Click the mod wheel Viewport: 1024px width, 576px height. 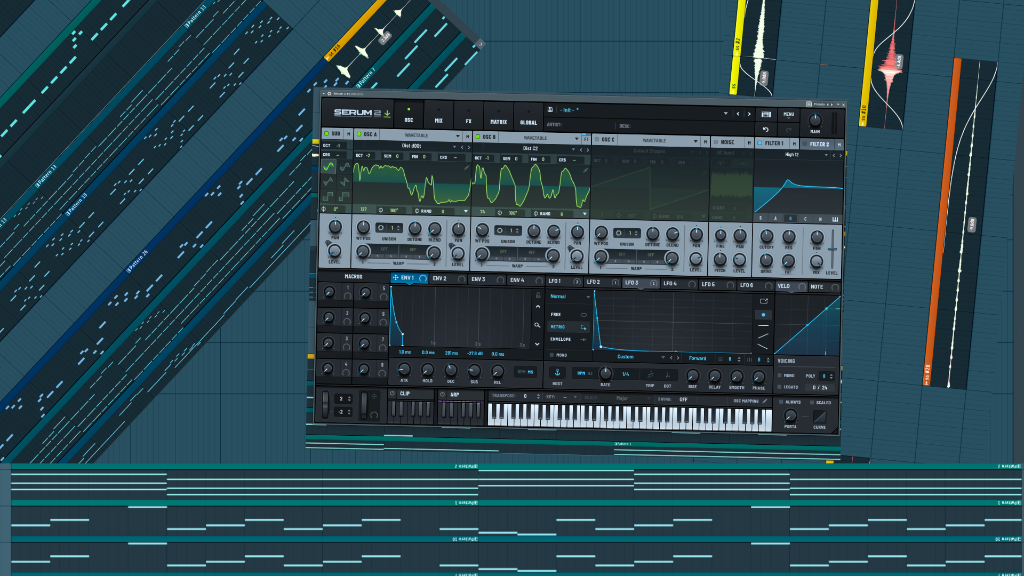364,406
